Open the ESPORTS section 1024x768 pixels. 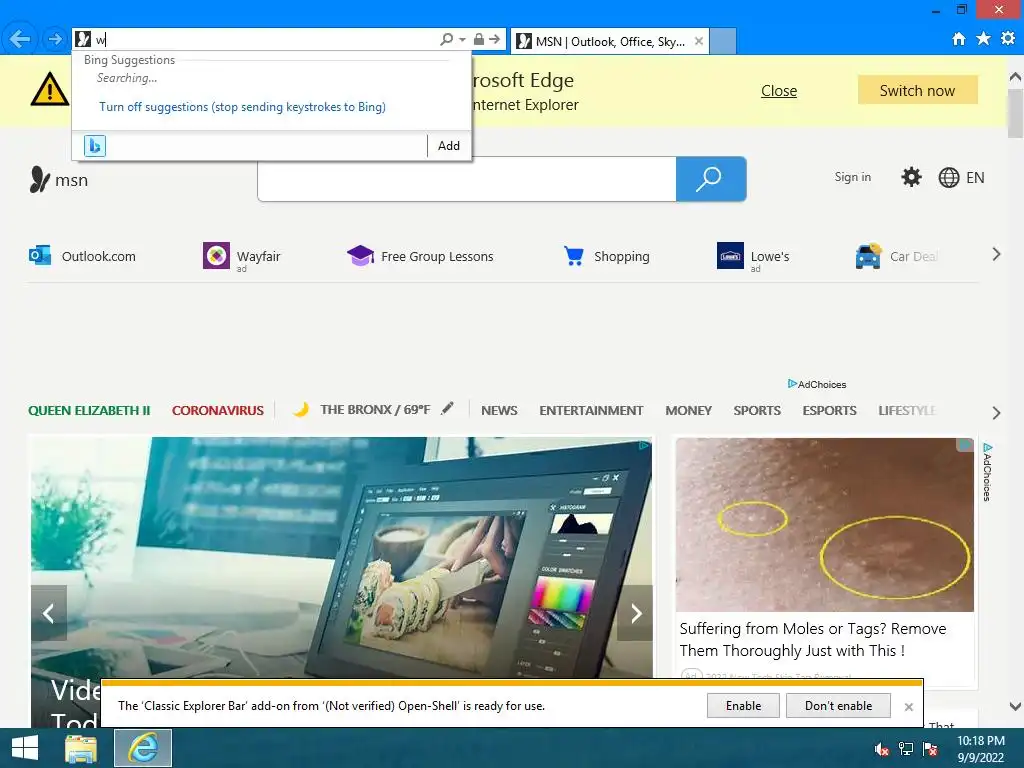coord(829,411)
